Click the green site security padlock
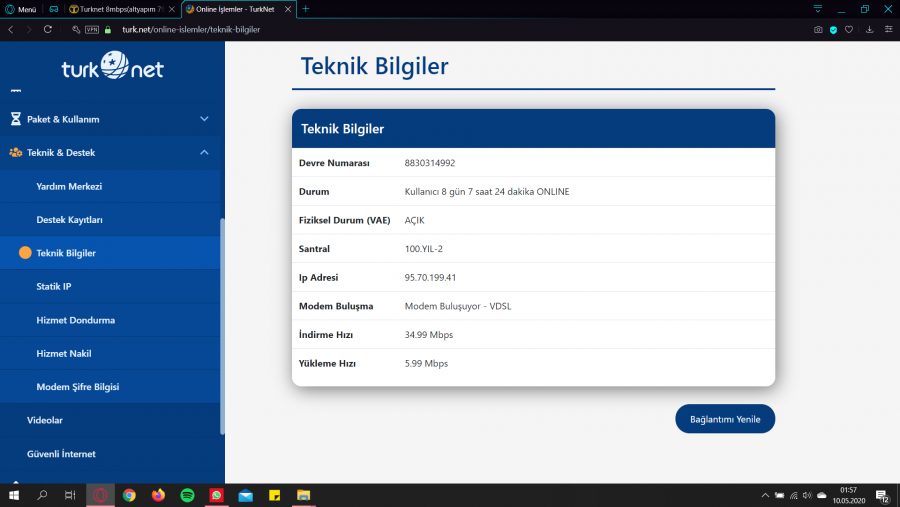The width and height of the screenshot is (900, 507). 107,29
